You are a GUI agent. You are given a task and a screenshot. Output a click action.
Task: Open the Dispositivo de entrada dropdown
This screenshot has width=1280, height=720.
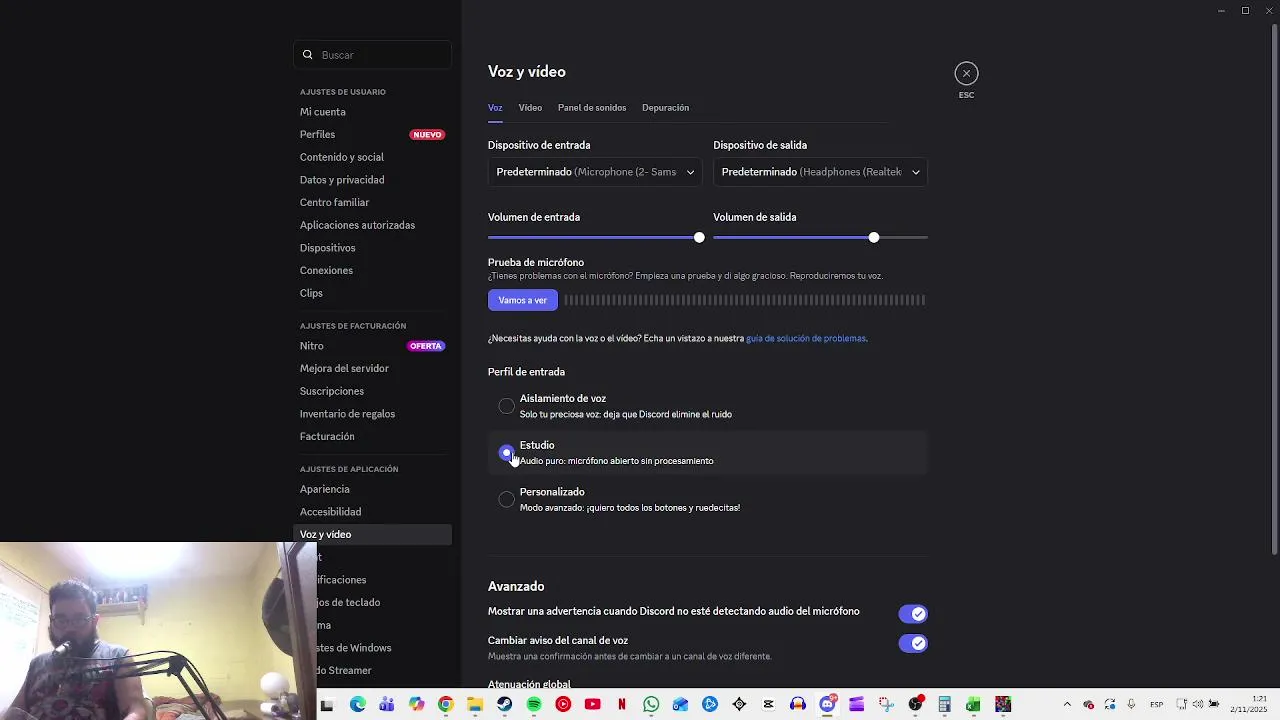point(595,172)
